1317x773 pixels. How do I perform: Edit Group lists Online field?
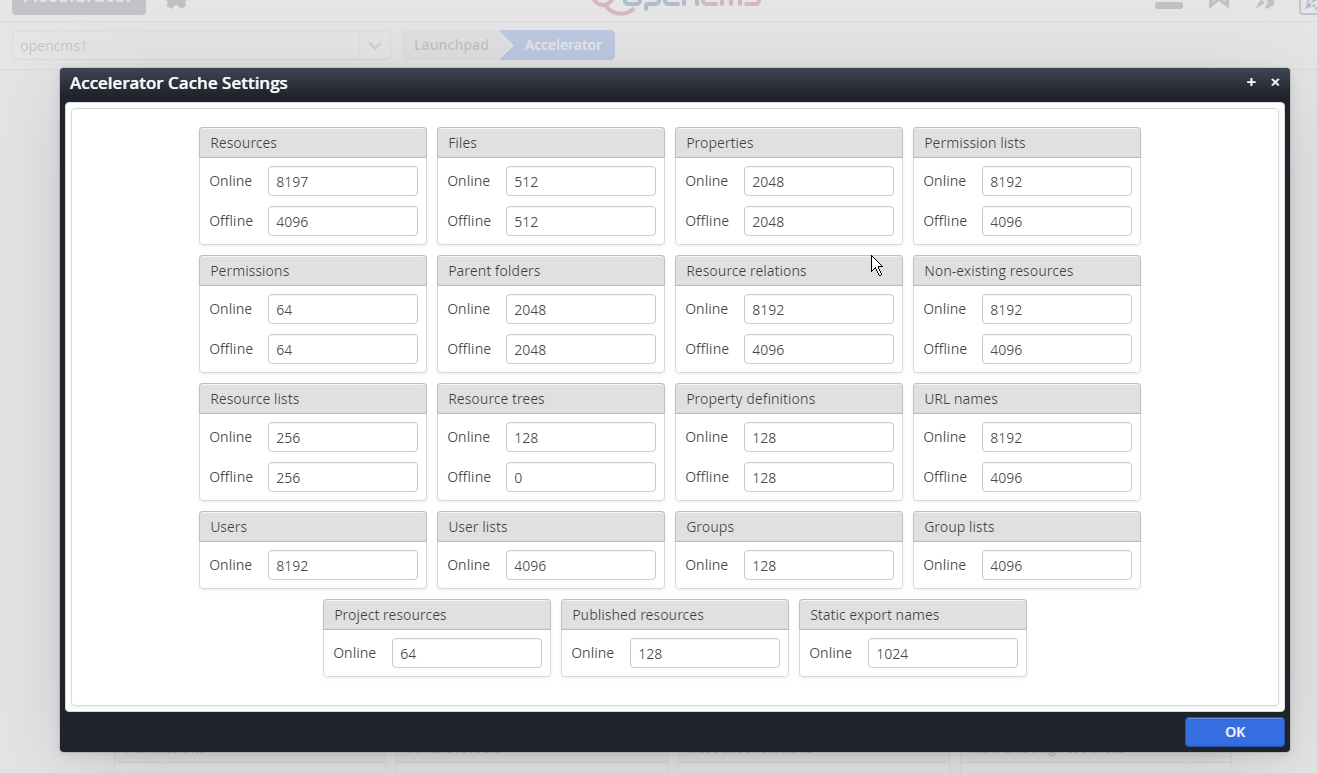(x=1057, y=565)
